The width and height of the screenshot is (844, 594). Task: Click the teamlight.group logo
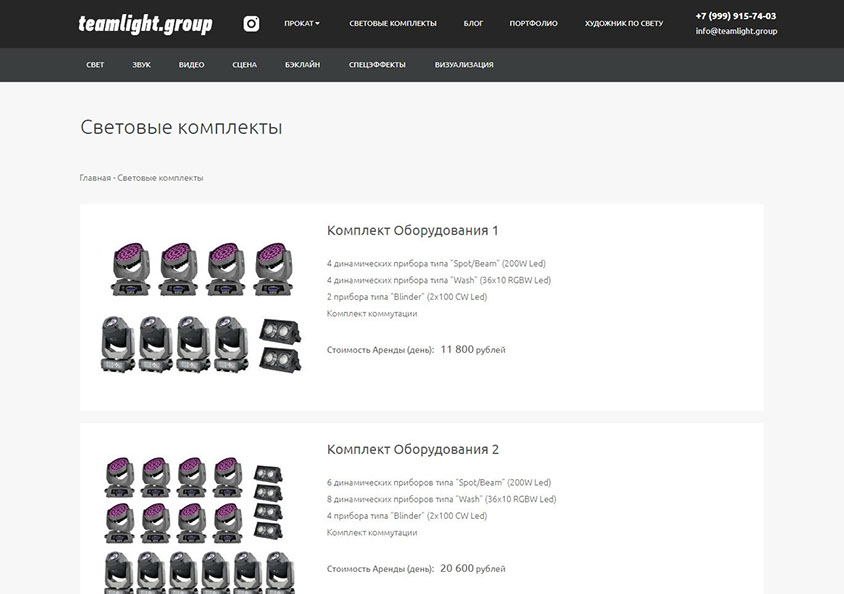145,24
